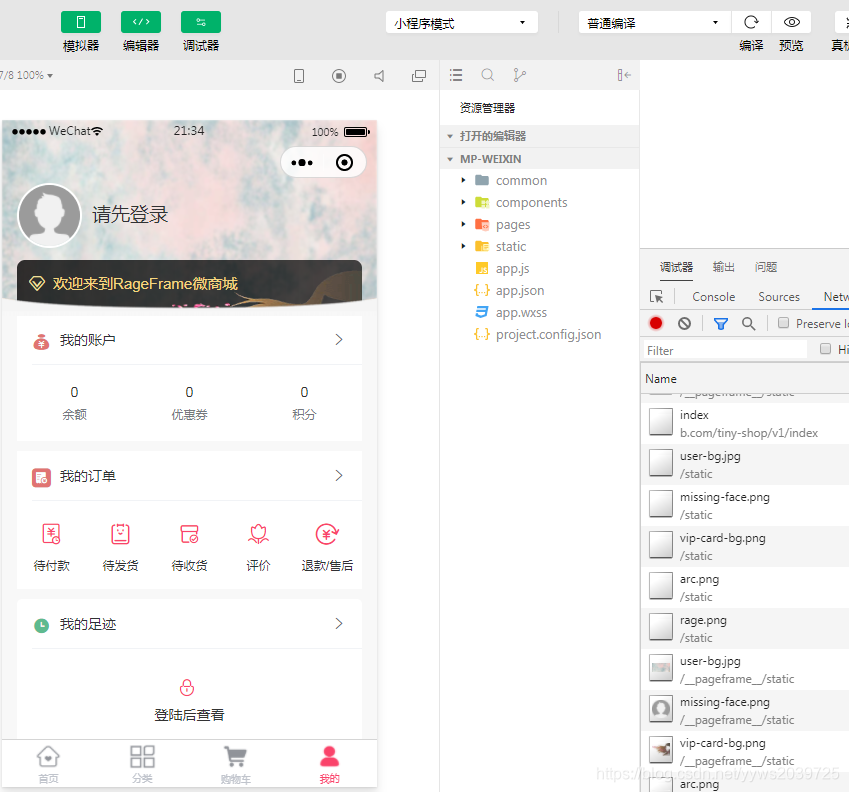Switch to the 问题 tab
849x792 pixels.
pyautogui.click(x=766, y=267)
